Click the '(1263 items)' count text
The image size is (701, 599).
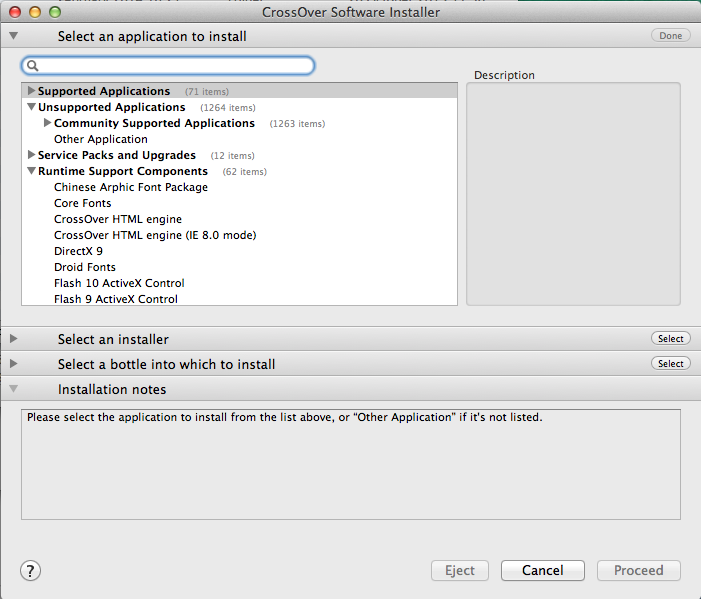point(297,124)
